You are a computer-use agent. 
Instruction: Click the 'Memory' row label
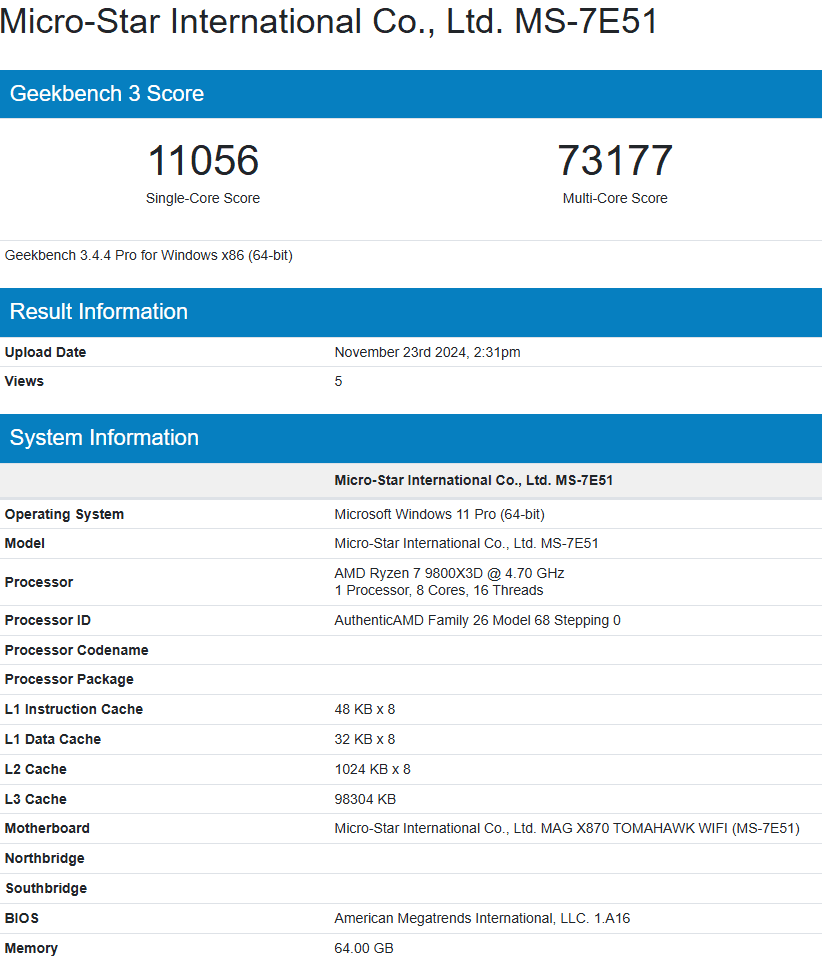(x=31, y=948)
